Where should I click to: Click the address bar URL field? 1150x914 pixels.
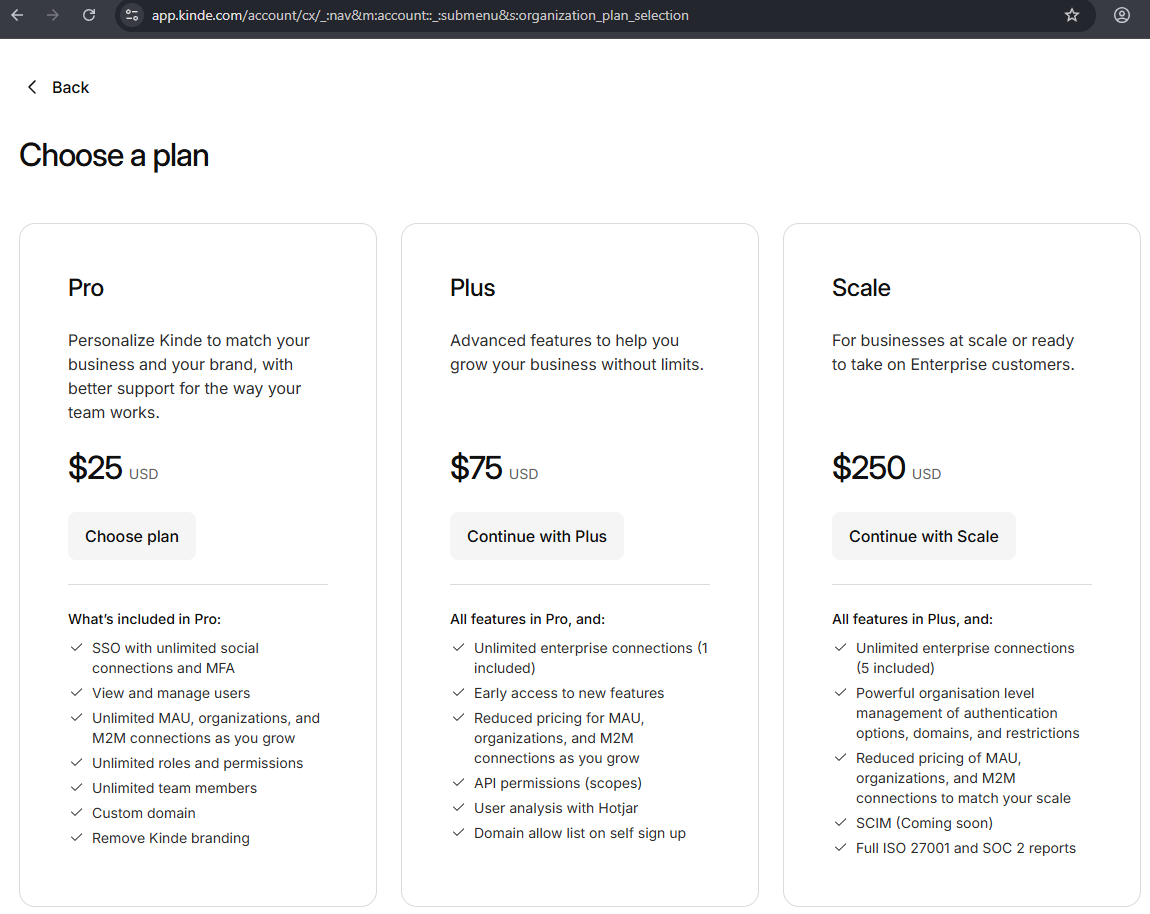pos(420,15)
